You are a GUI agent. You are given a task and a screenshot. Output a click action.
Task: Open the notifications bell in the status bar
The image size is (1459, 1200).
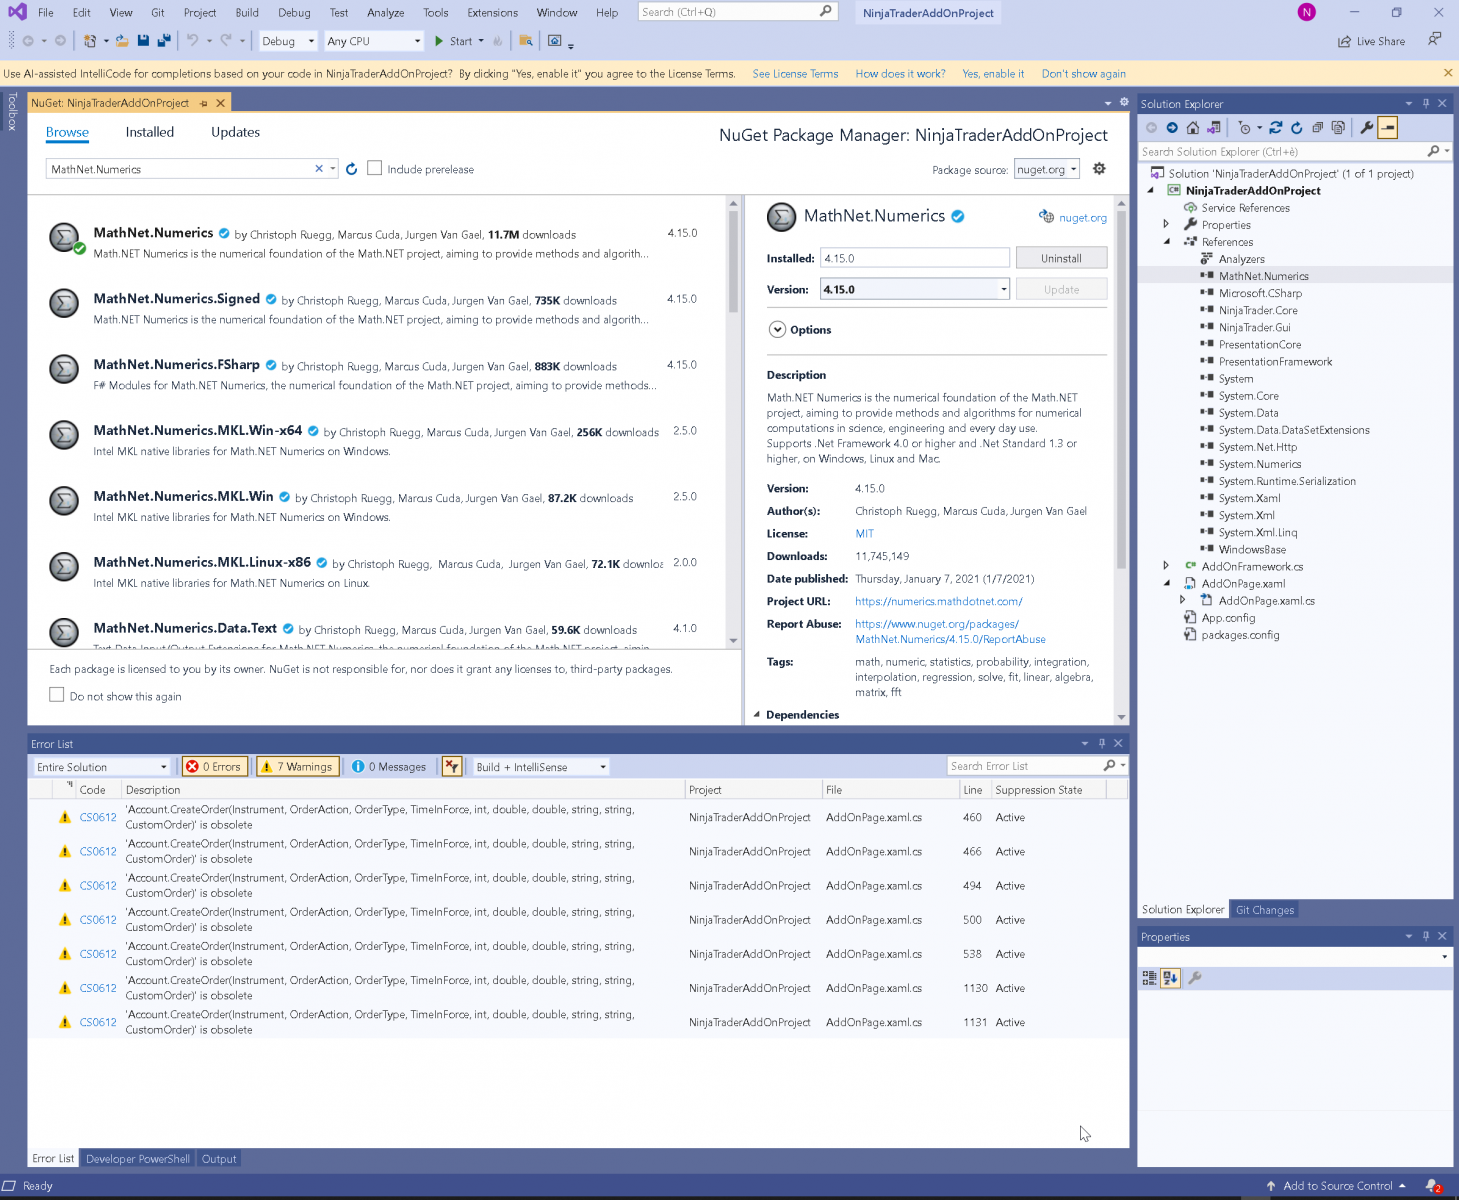click(1433, 1186)
